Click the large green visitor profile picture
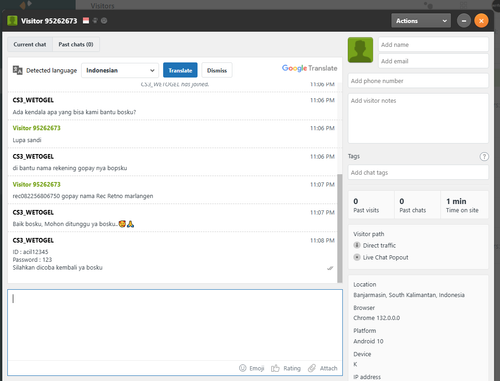The width and height of the screenshot is (500, 381). [360, 50]
